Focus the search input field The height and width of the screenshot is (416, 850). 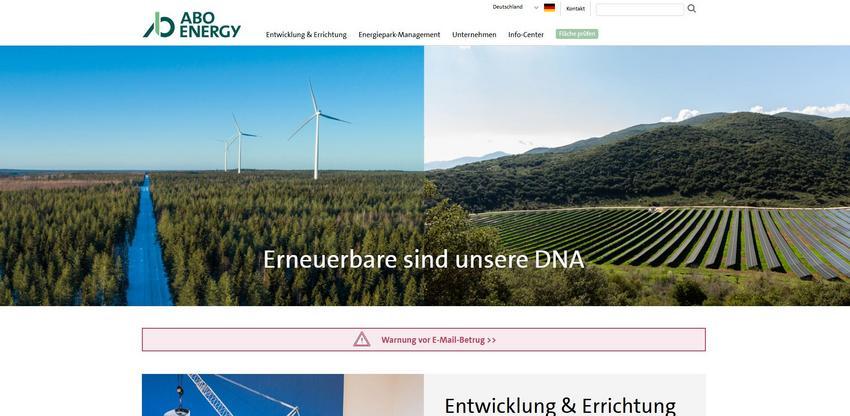click(640, 9)
